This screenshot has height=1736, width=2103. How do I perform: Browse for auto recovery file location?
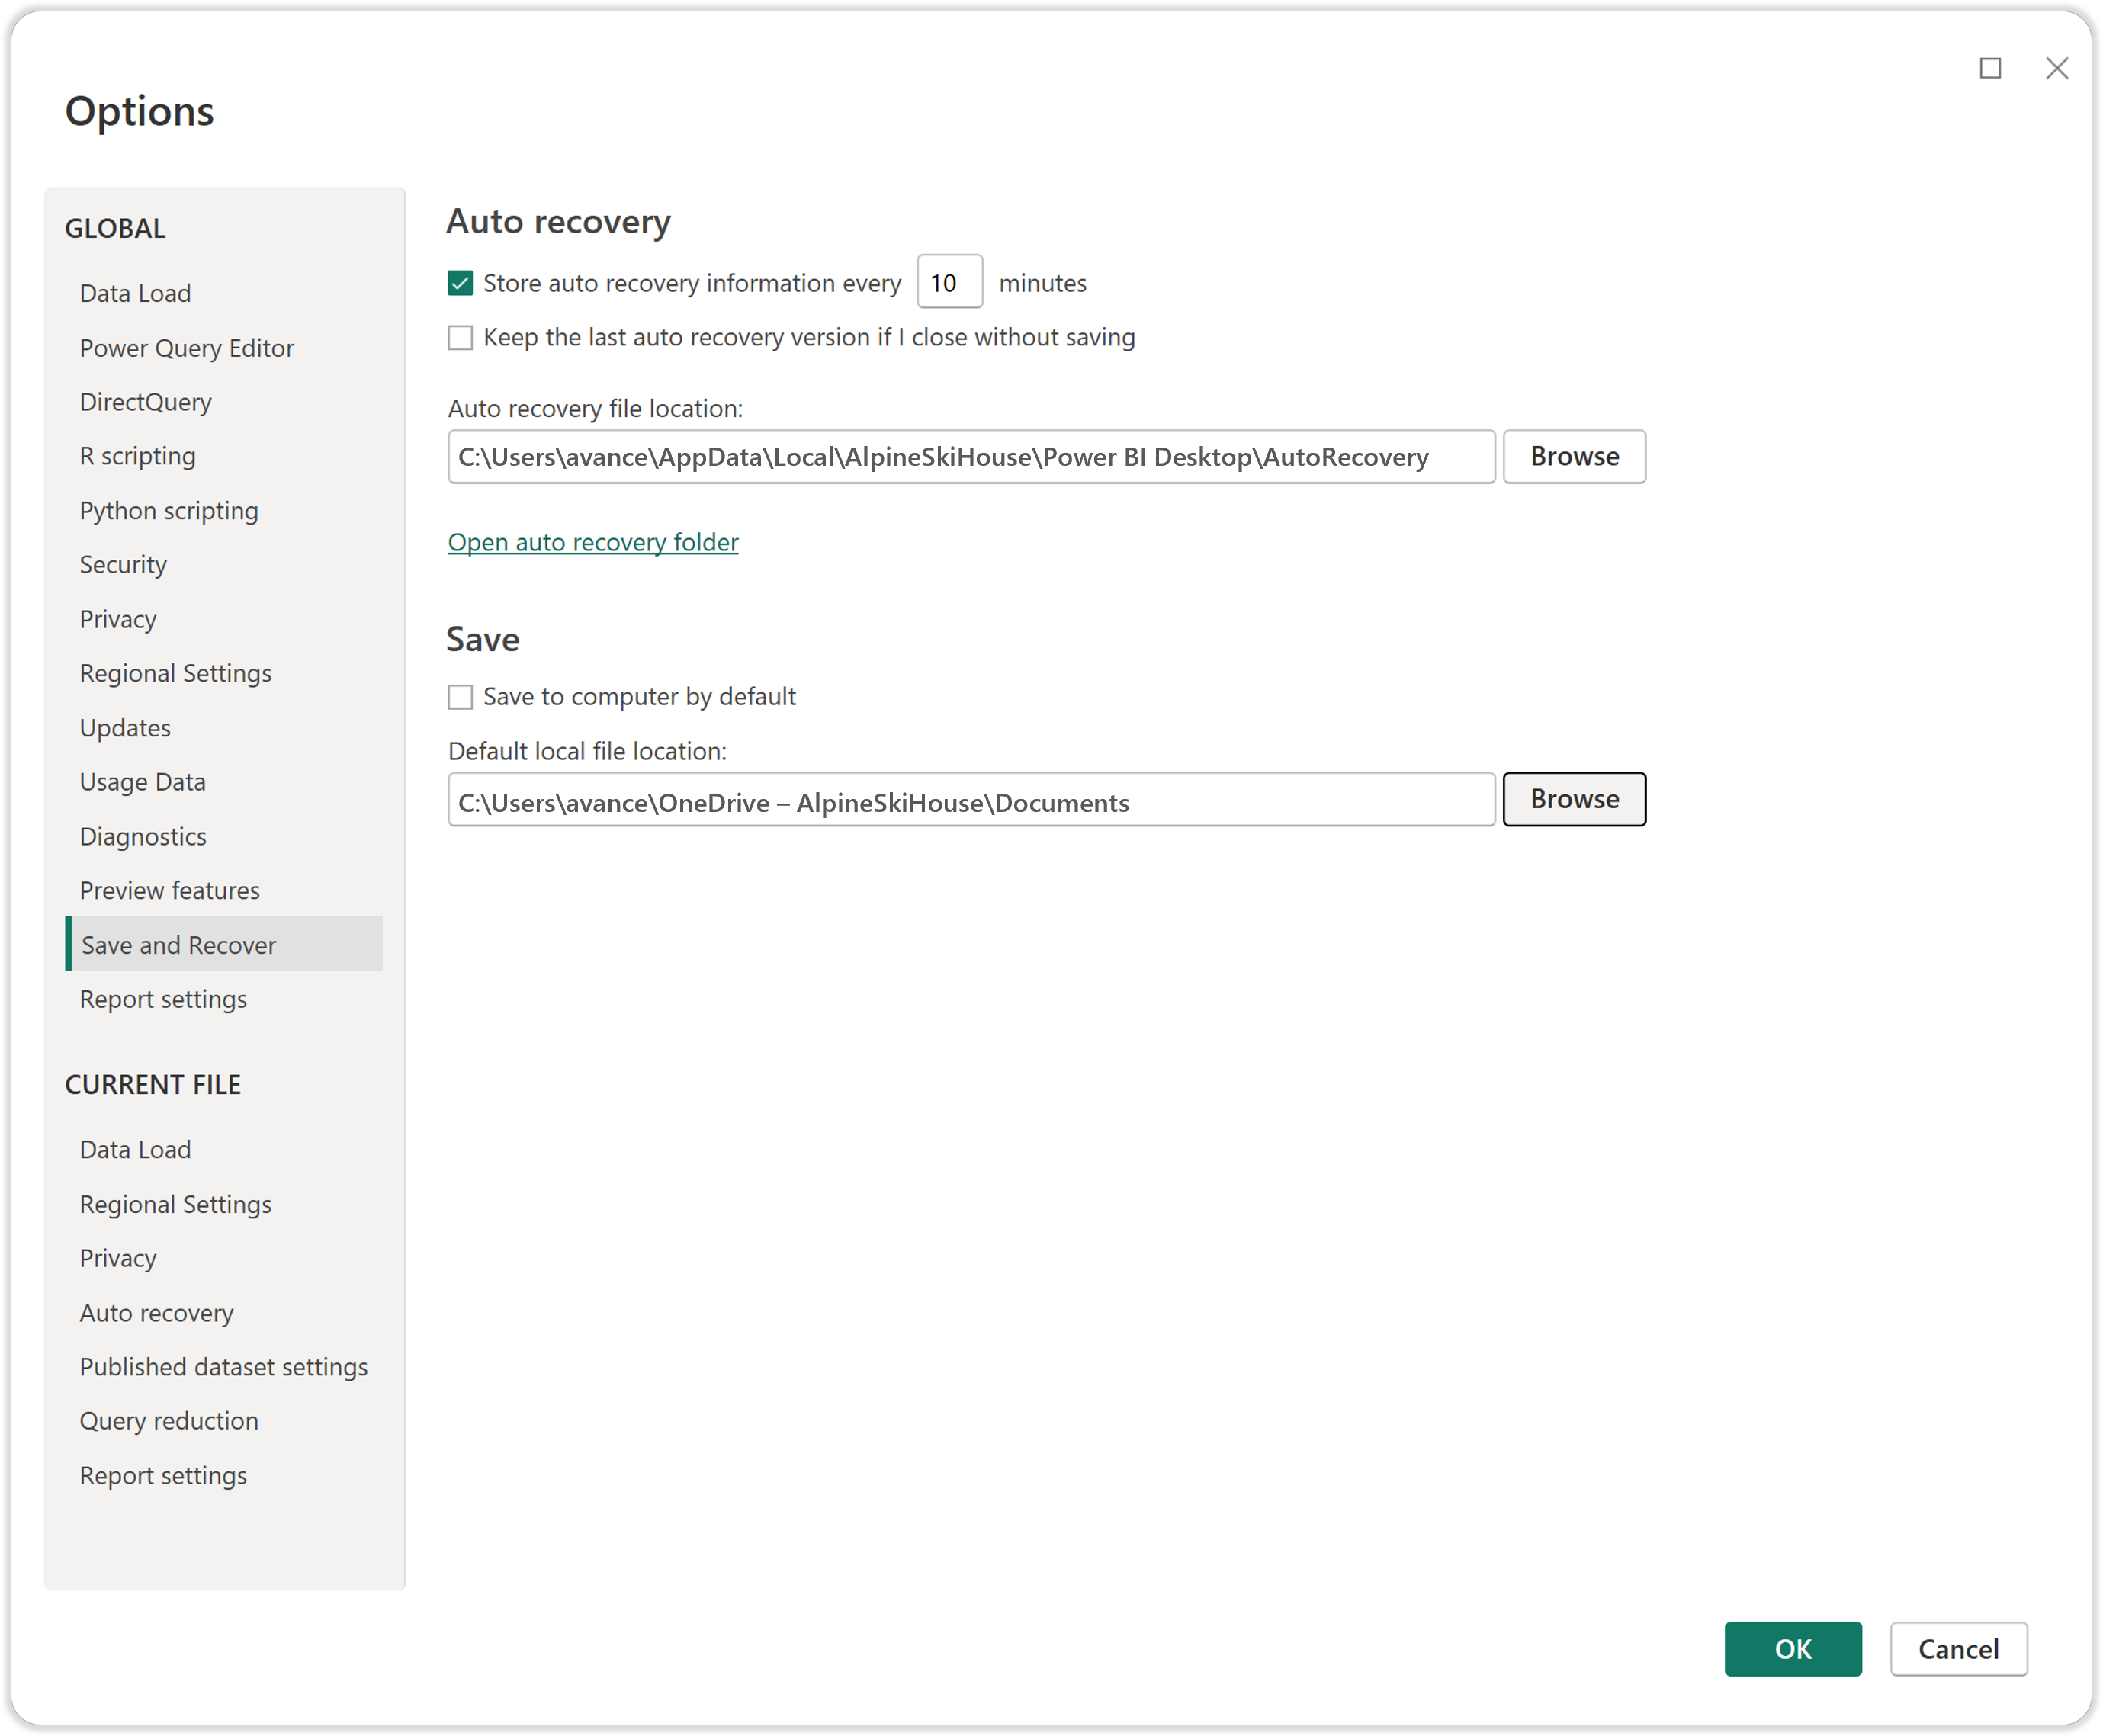tap(1573, 457)
